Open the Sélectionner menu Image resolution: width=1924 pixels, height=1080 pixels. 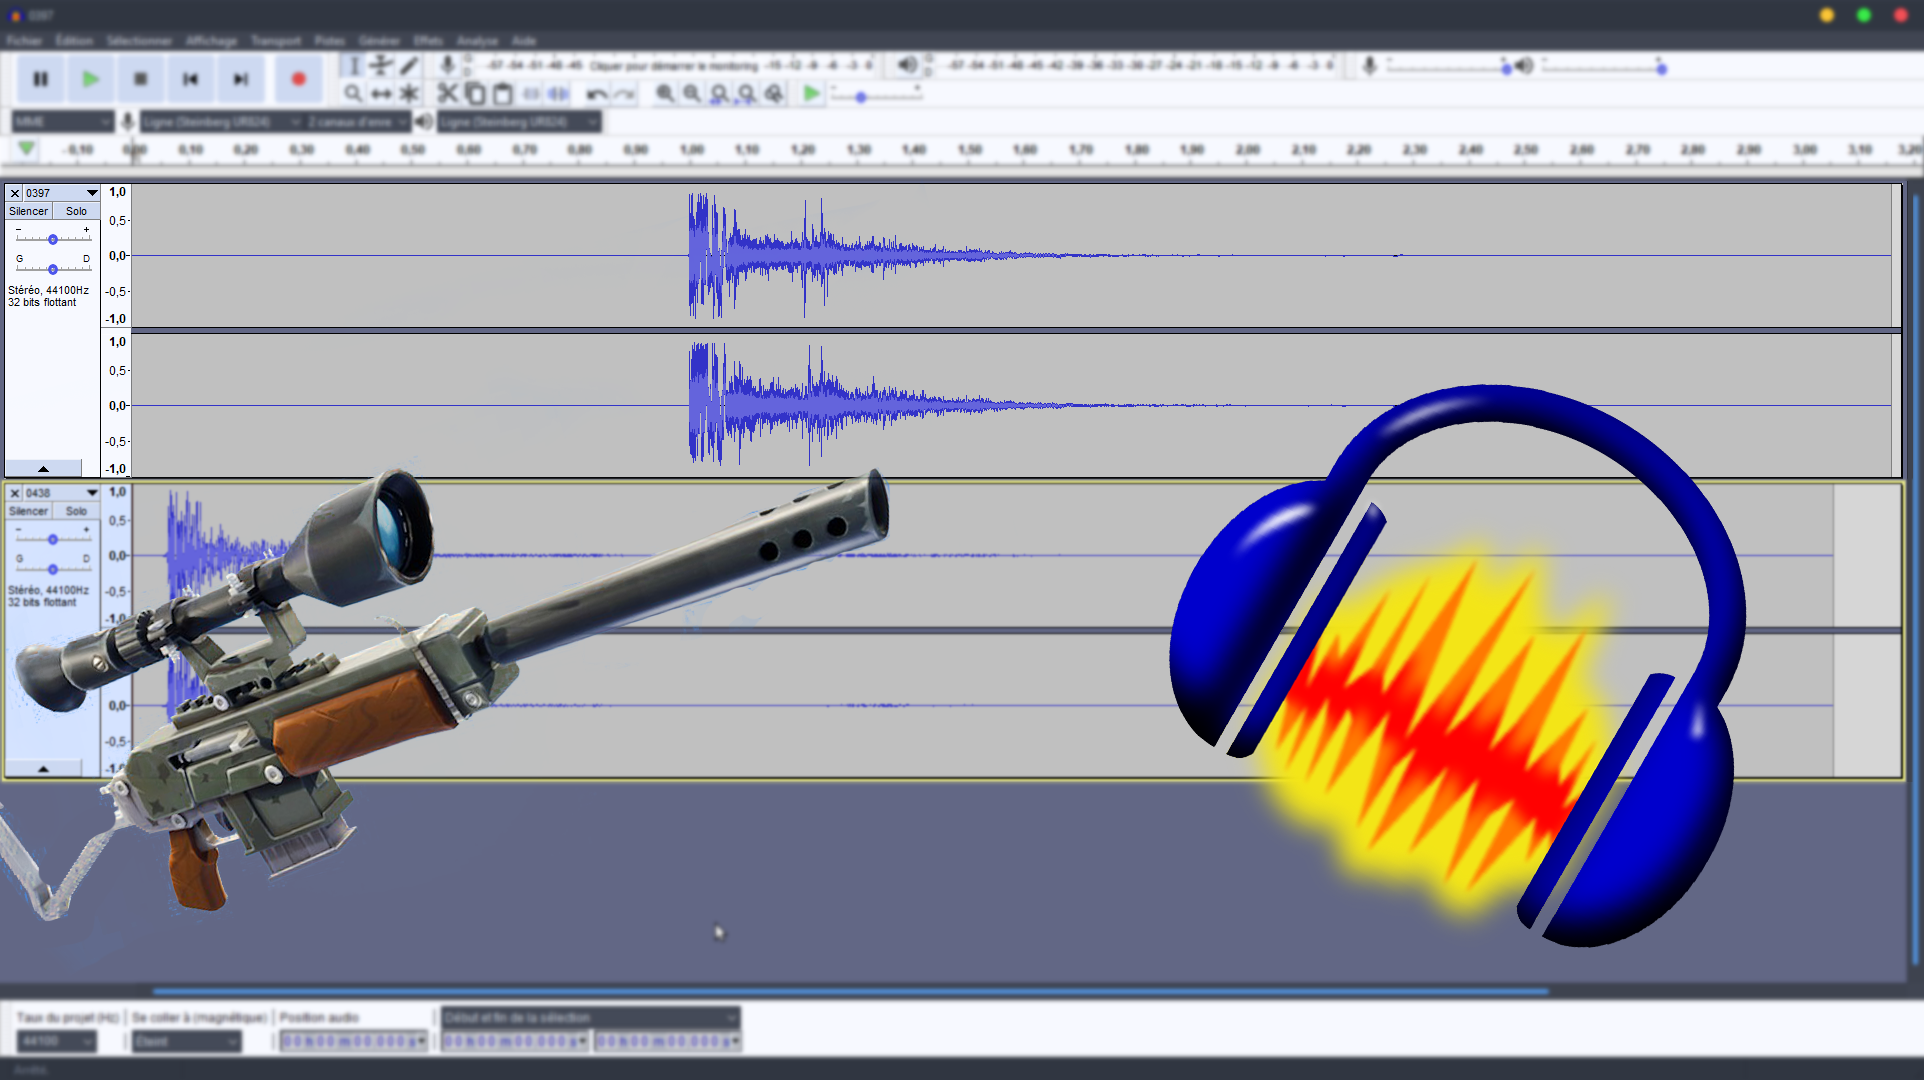click(x=139, y=40)
